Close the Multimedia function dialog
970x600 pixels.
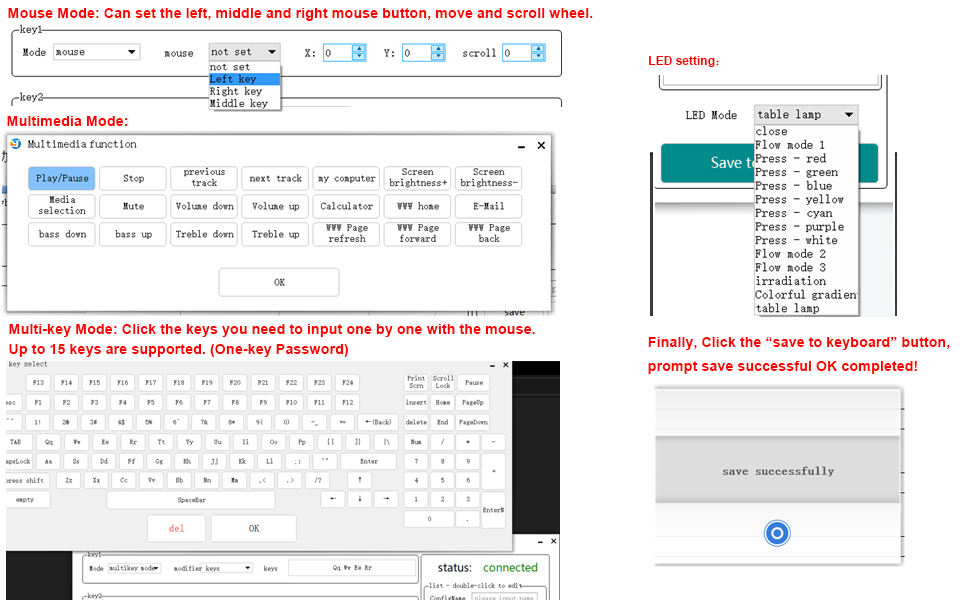tap(541, 145)
